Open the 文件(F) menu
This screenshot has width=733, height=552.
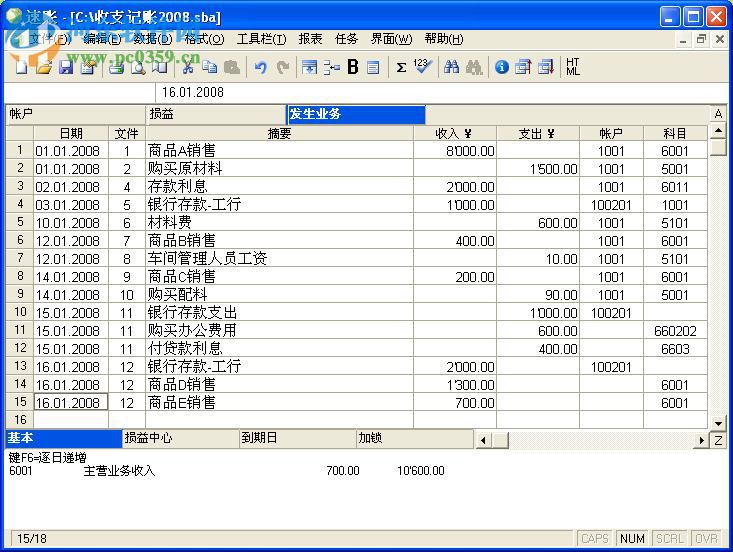click(50, 39)
